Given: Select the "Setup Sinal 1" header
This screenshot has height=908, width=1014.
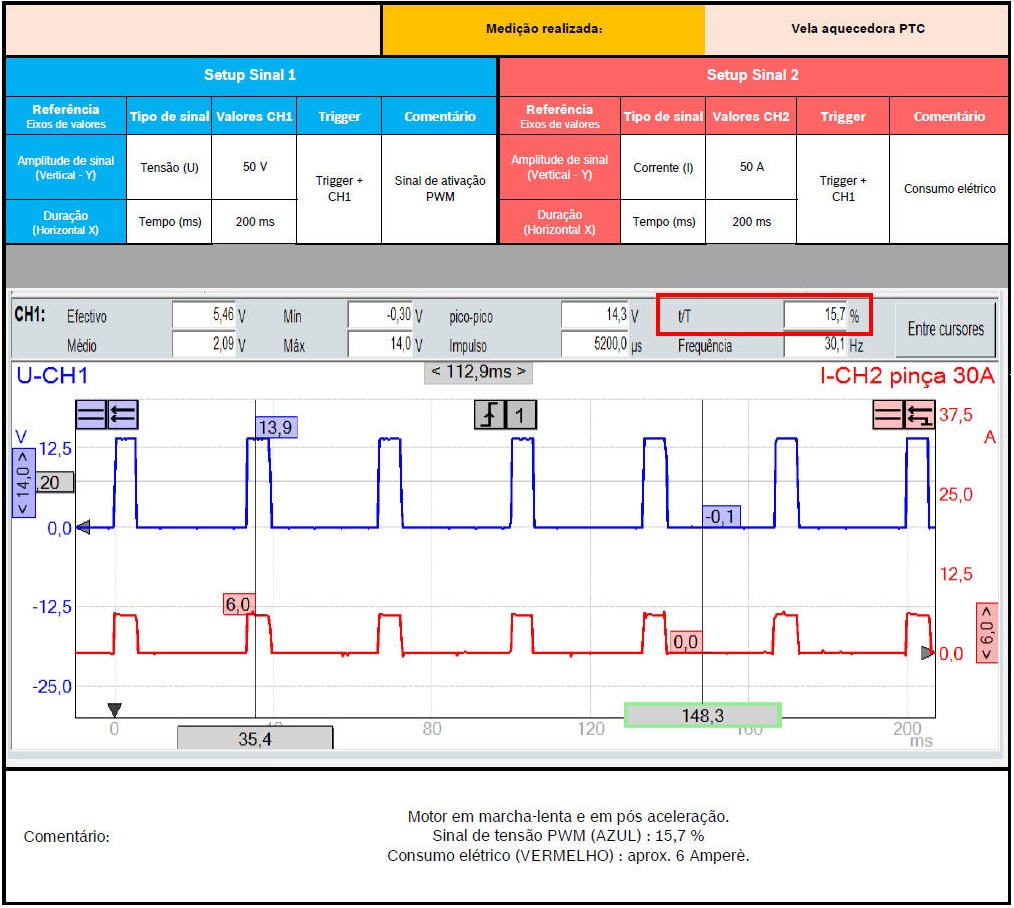Looking at the screenshot, I should click(250, 75).
